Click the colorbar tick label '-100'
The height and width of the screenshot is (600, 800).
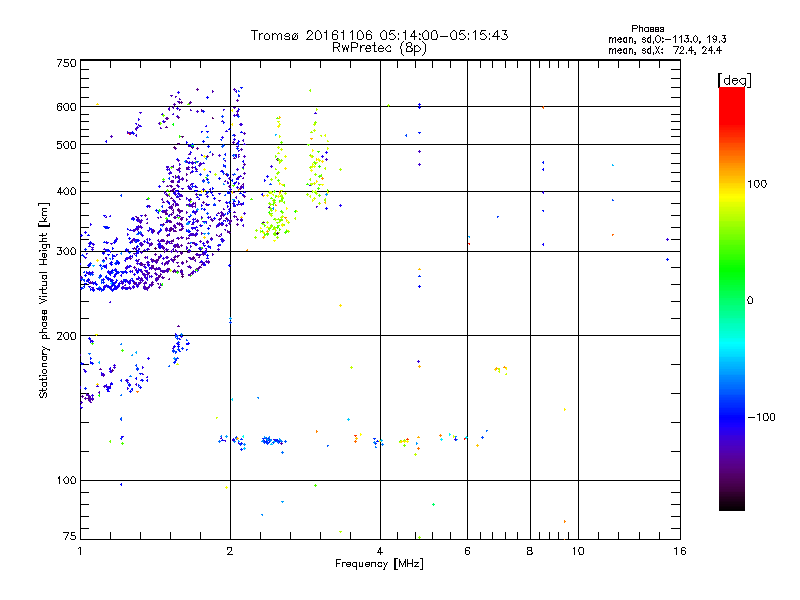point(761,417)
